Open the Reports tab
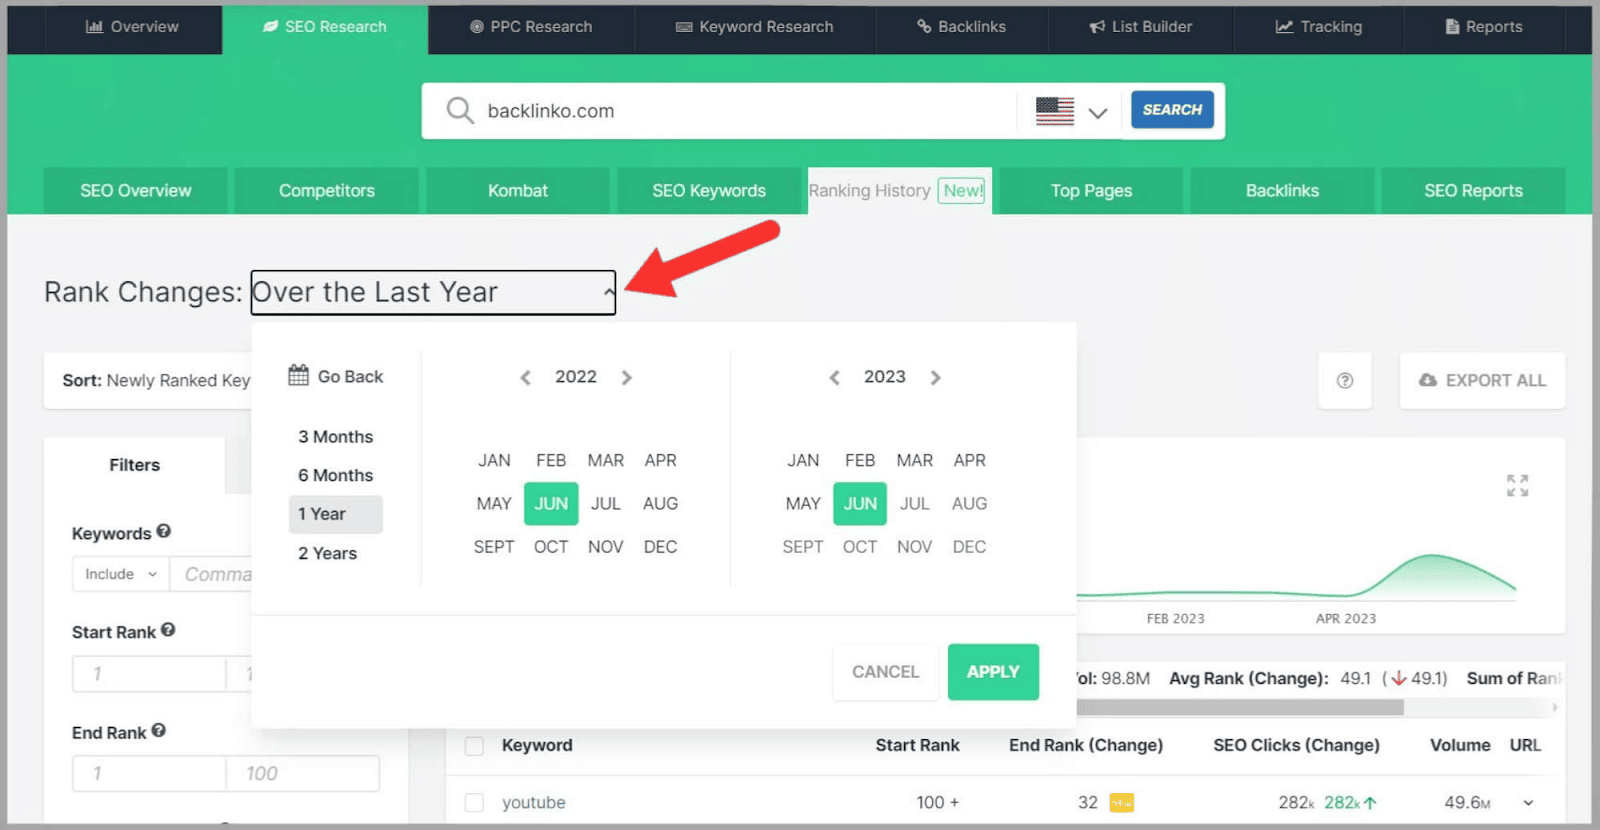 (1484, 27)
